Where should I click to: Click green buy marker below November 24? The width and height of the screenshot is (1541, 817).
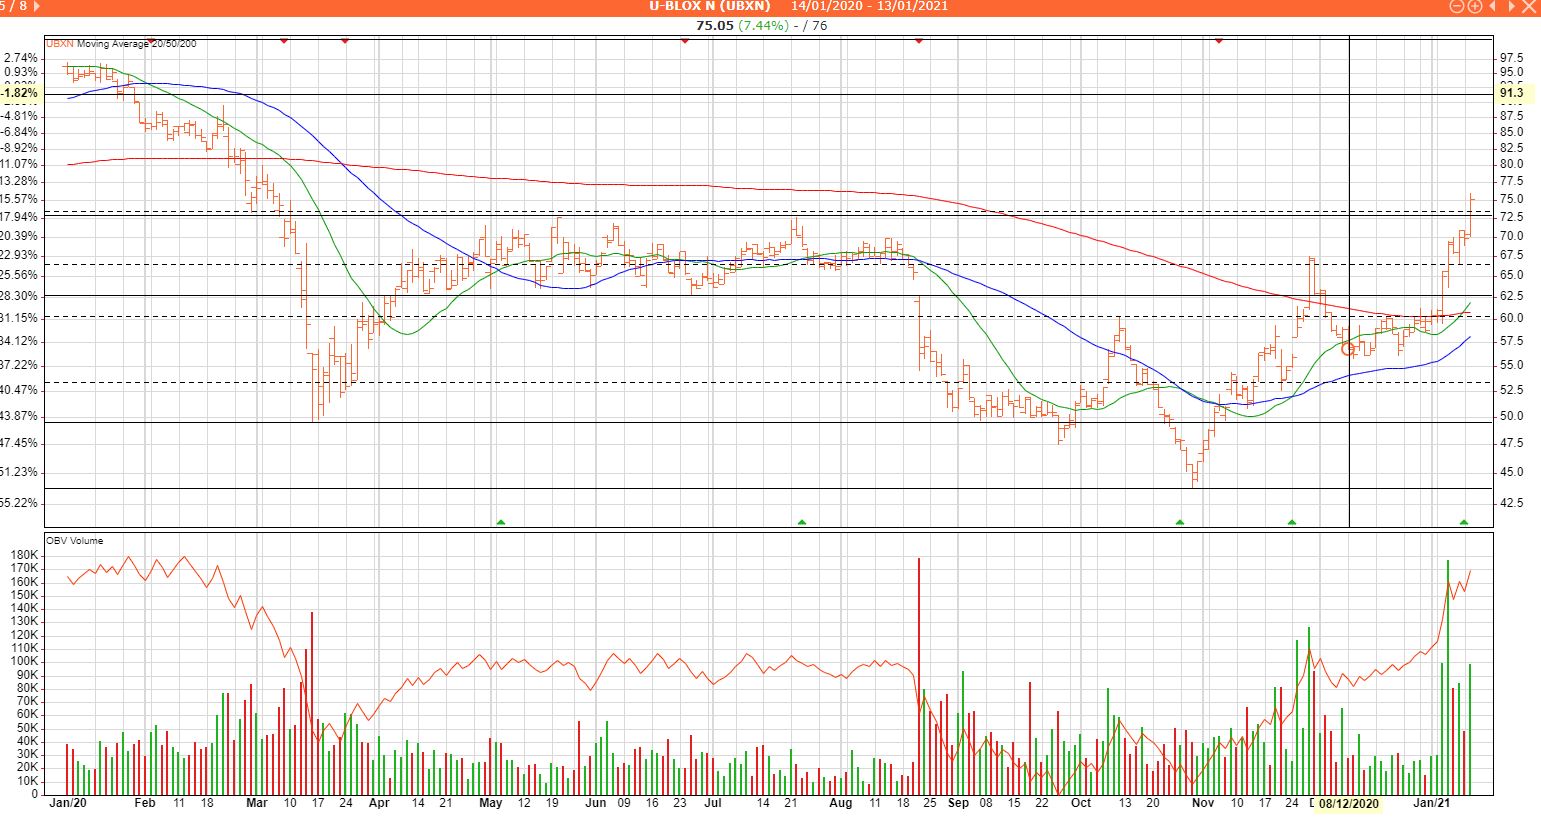(x=1292, y=522)
